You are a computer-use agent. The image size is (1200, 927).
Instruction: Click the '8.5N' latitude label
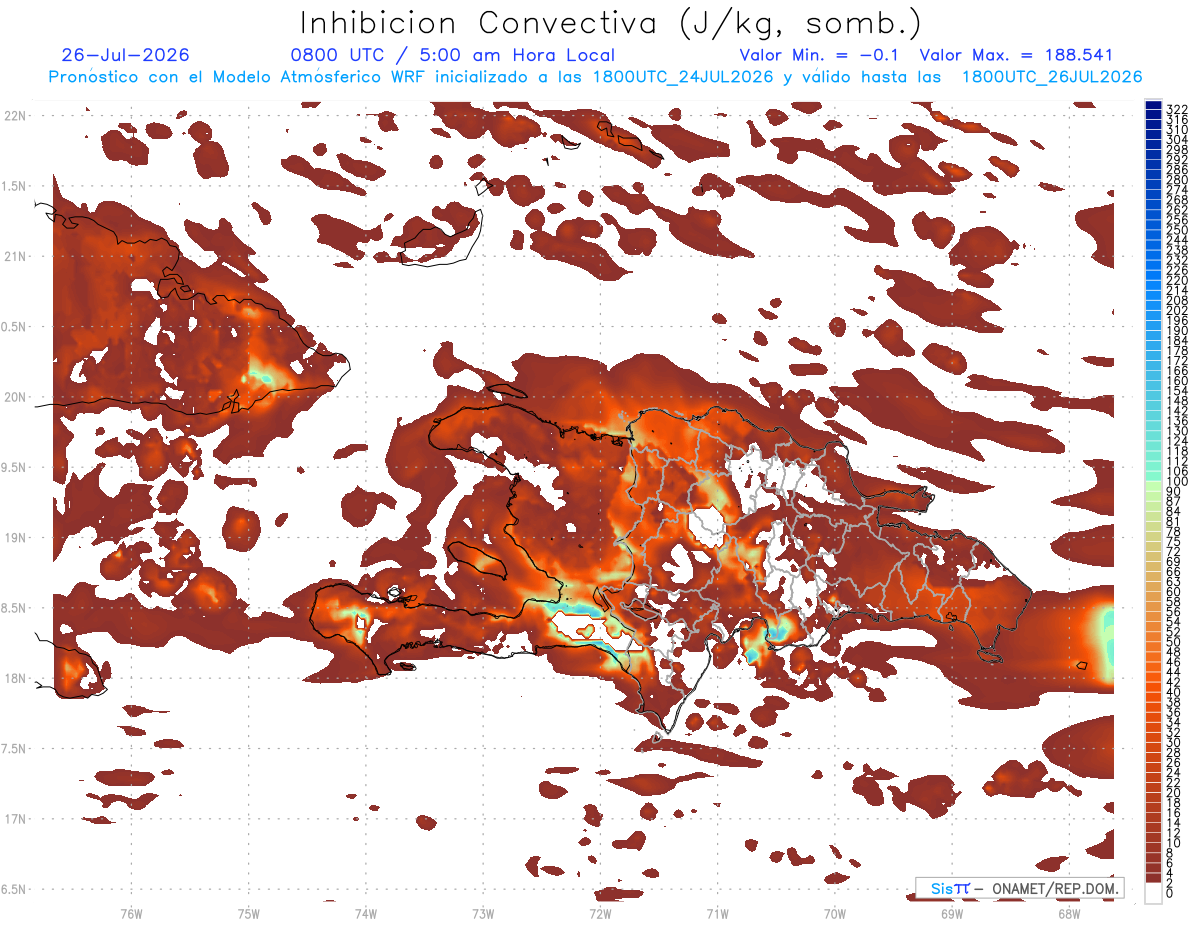14,608
